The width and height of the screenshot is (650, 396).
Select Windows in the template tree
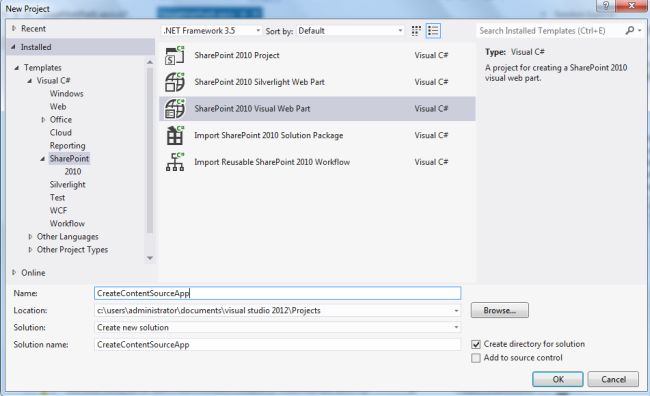point(66,94)
